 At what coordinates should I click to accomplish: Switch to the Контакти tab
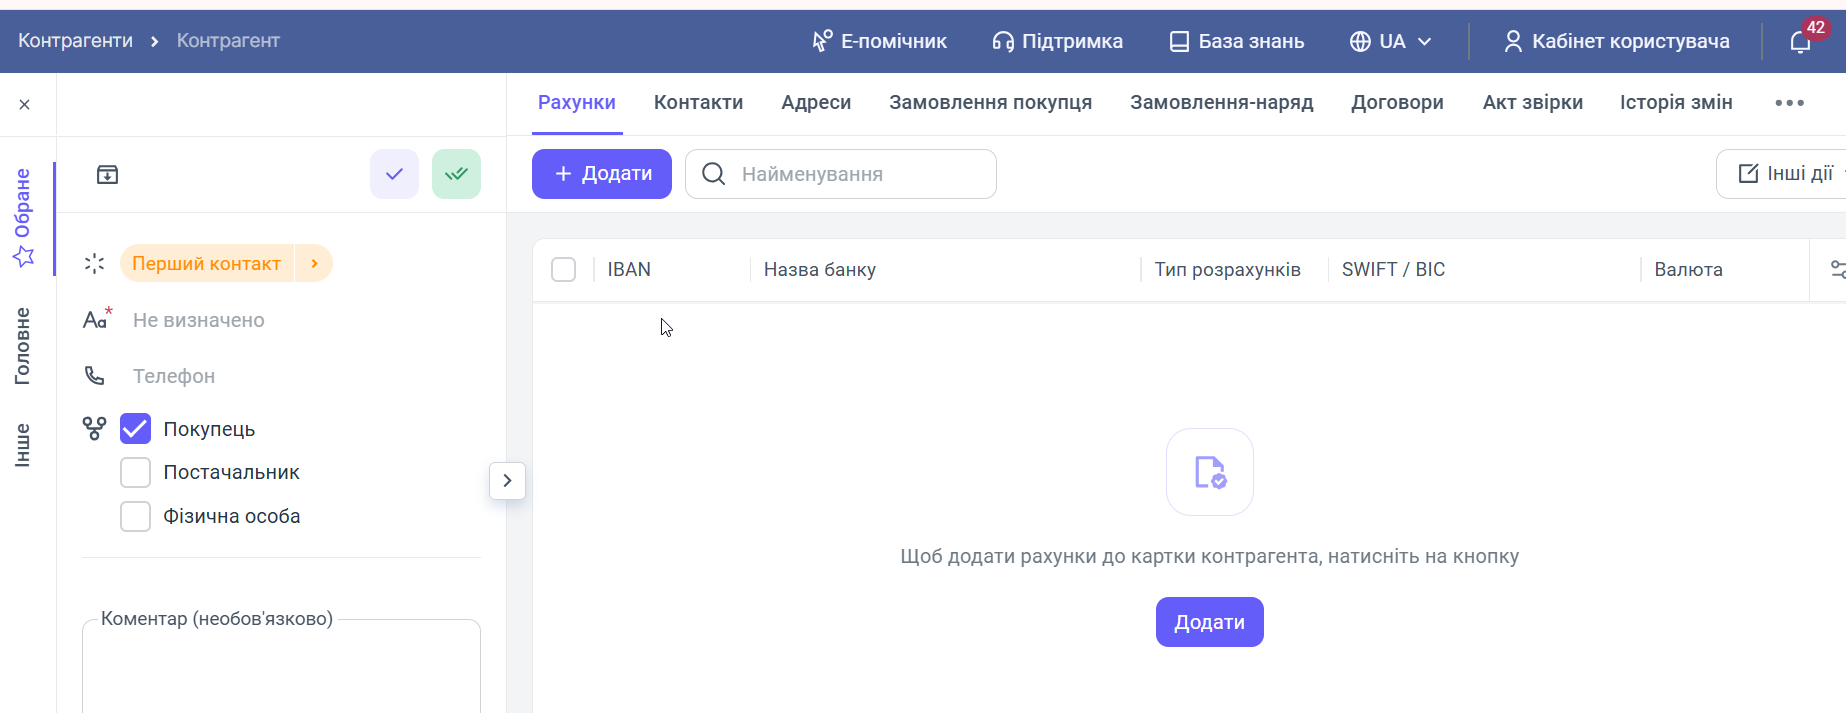(698, 103)
